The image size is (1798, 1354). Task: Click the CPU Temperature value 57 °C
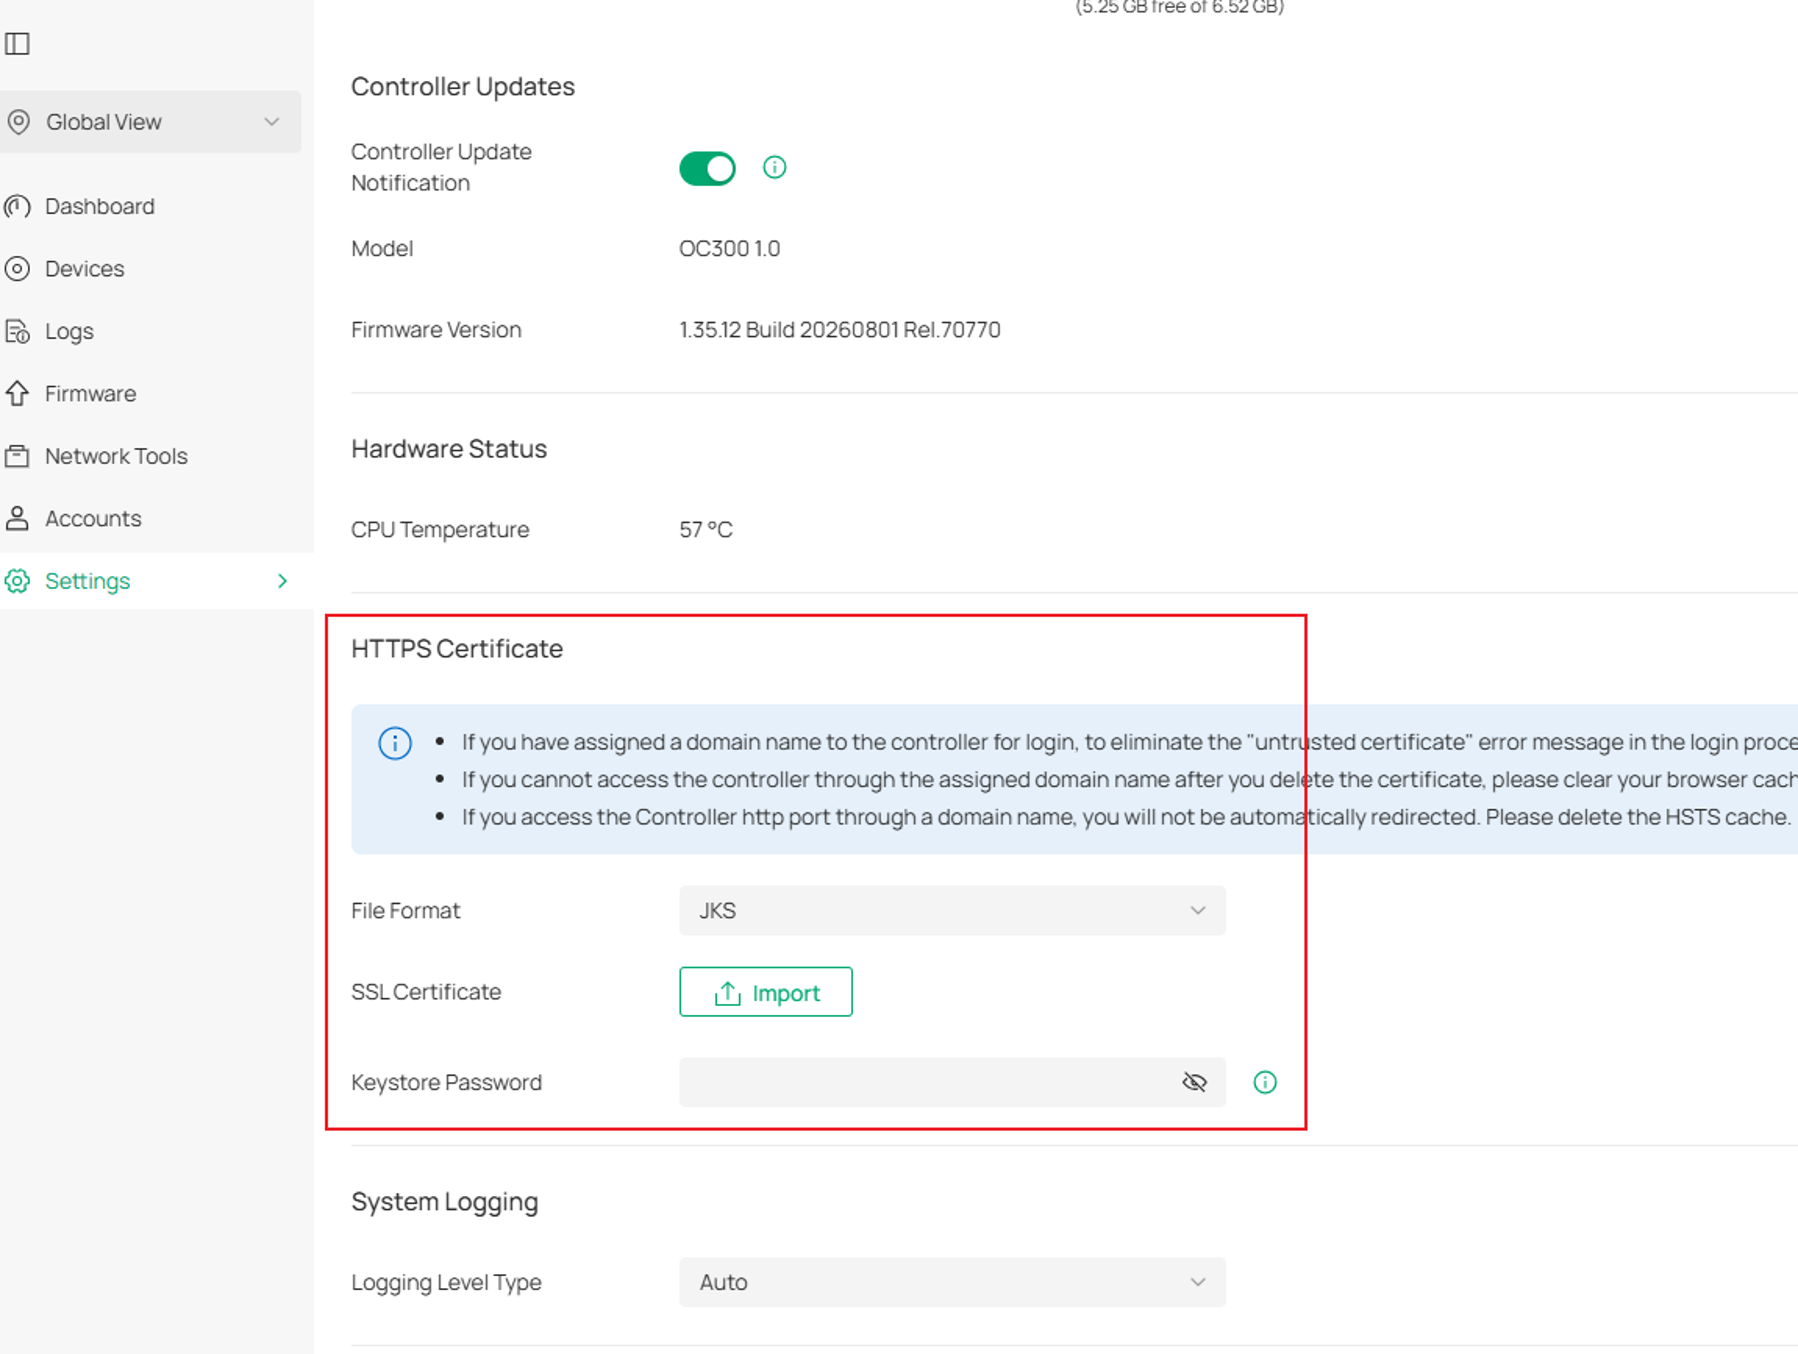pos(706,530)
